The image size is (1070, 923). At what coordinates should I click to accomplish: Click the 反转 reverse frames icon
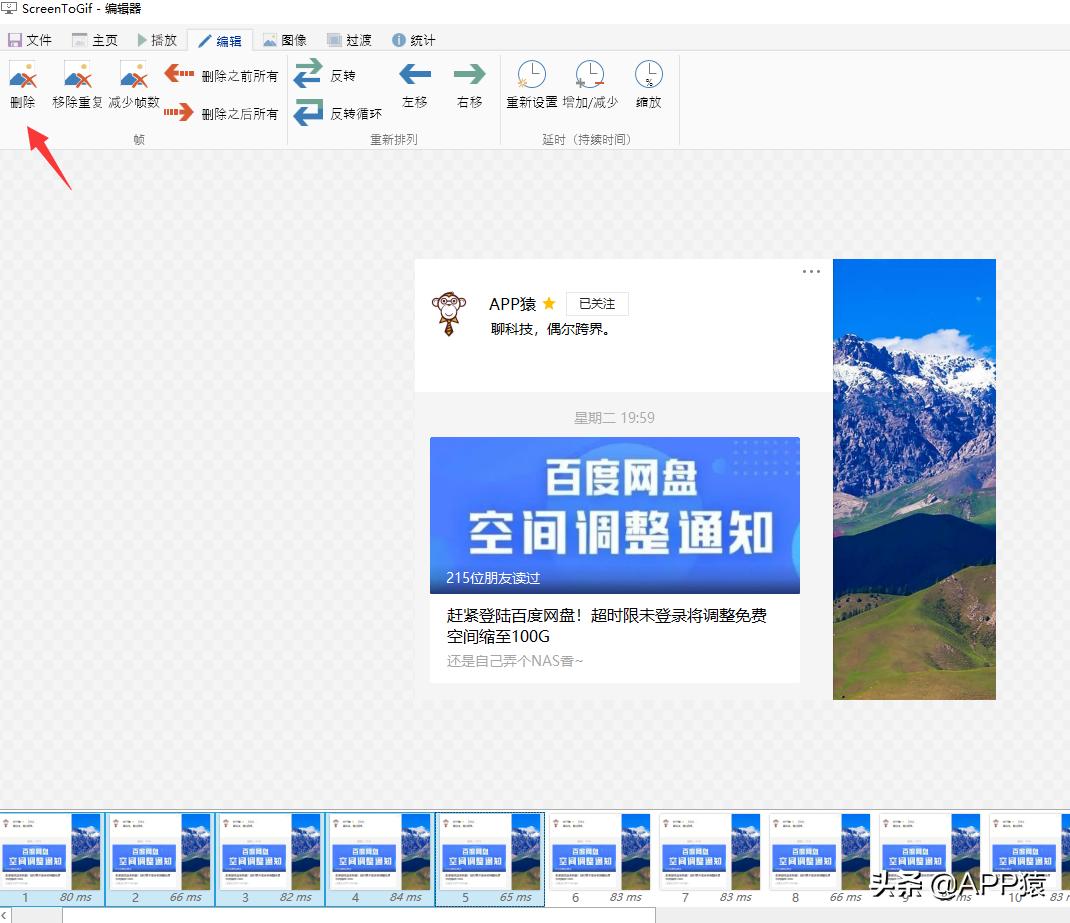pyautogui.click(x=308, y=75)
